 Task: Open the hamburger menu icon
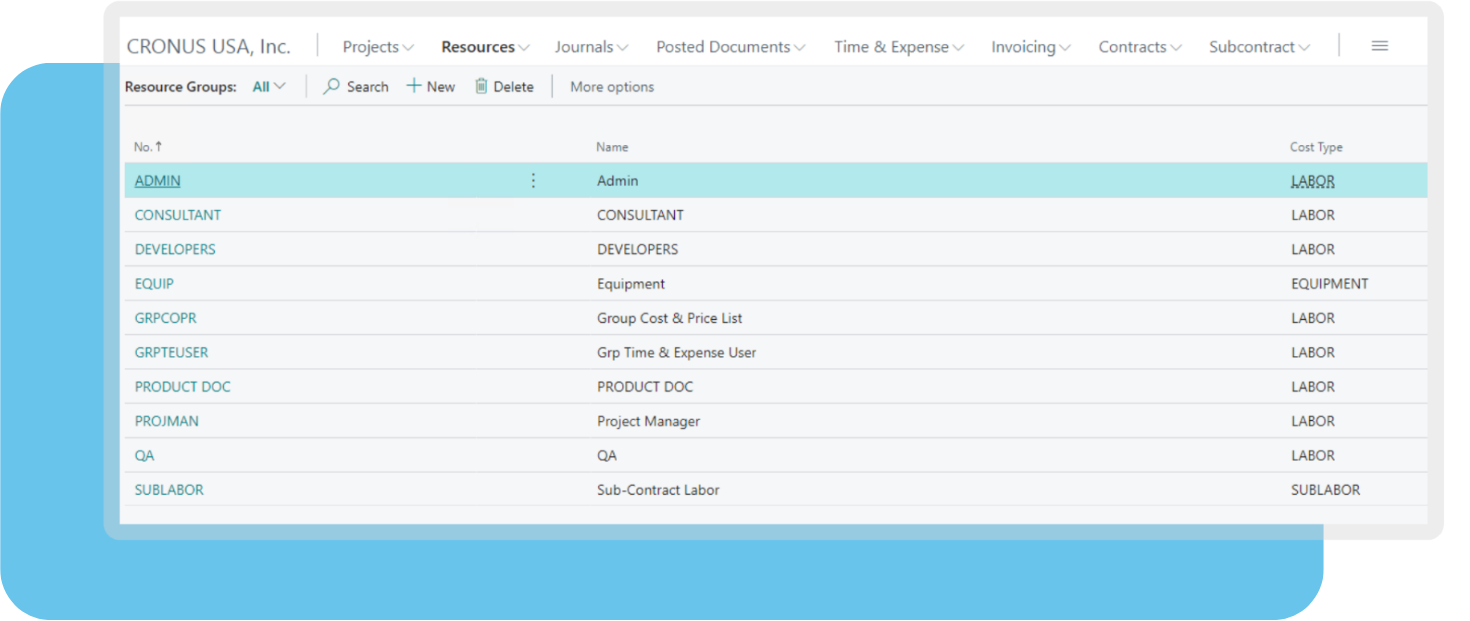point(1379,45)
